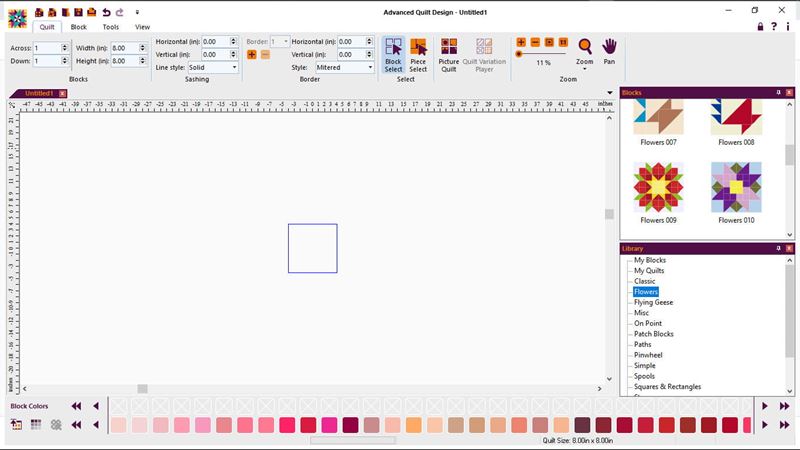Toggle the Library panel auto-hide pin
This screenshot has height=450, width=800.
tap(777, 248)
